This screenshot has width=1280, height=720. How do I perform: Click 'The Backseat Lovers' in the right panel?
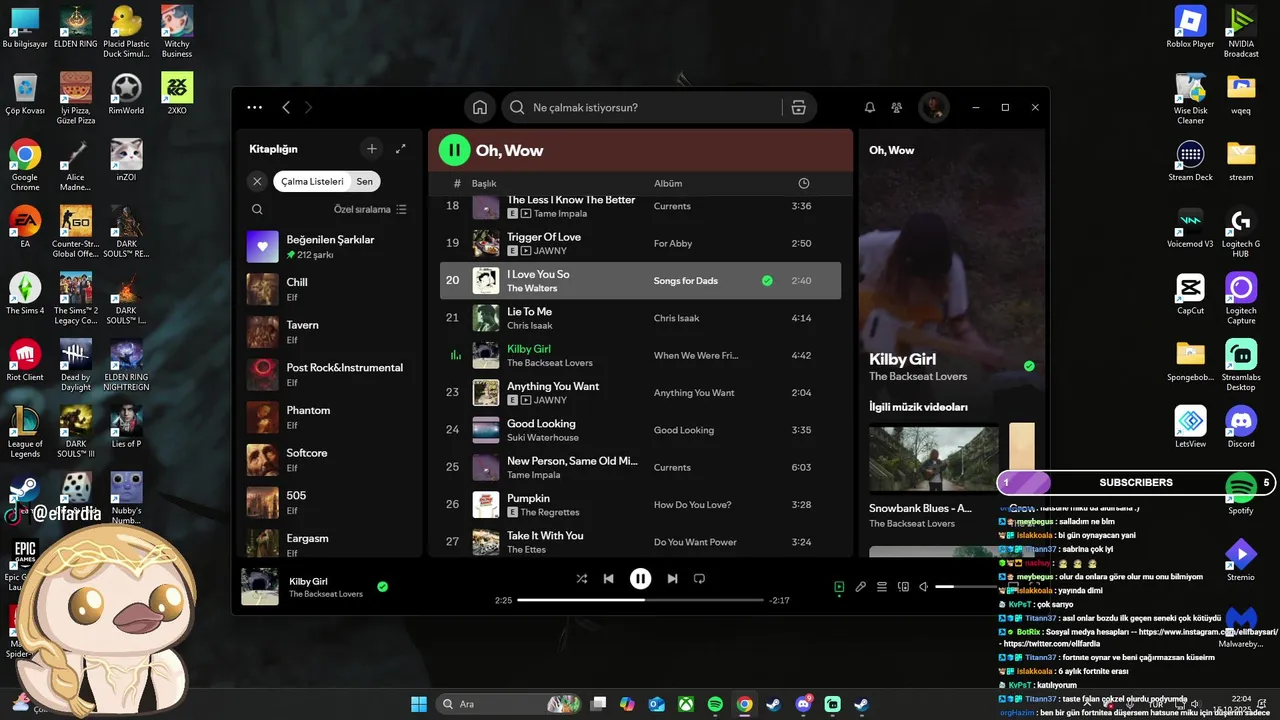pos(918,377)
